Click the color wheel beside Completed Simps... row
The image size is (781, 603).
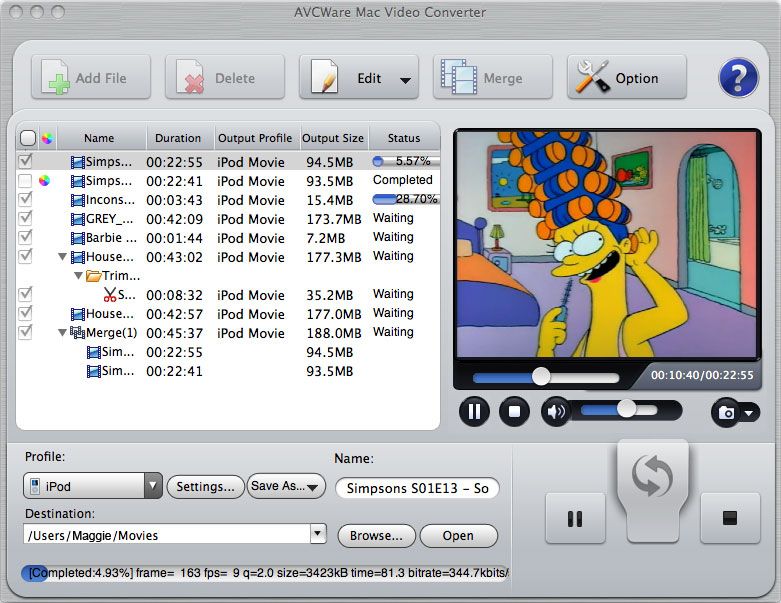tap(44, 180)
